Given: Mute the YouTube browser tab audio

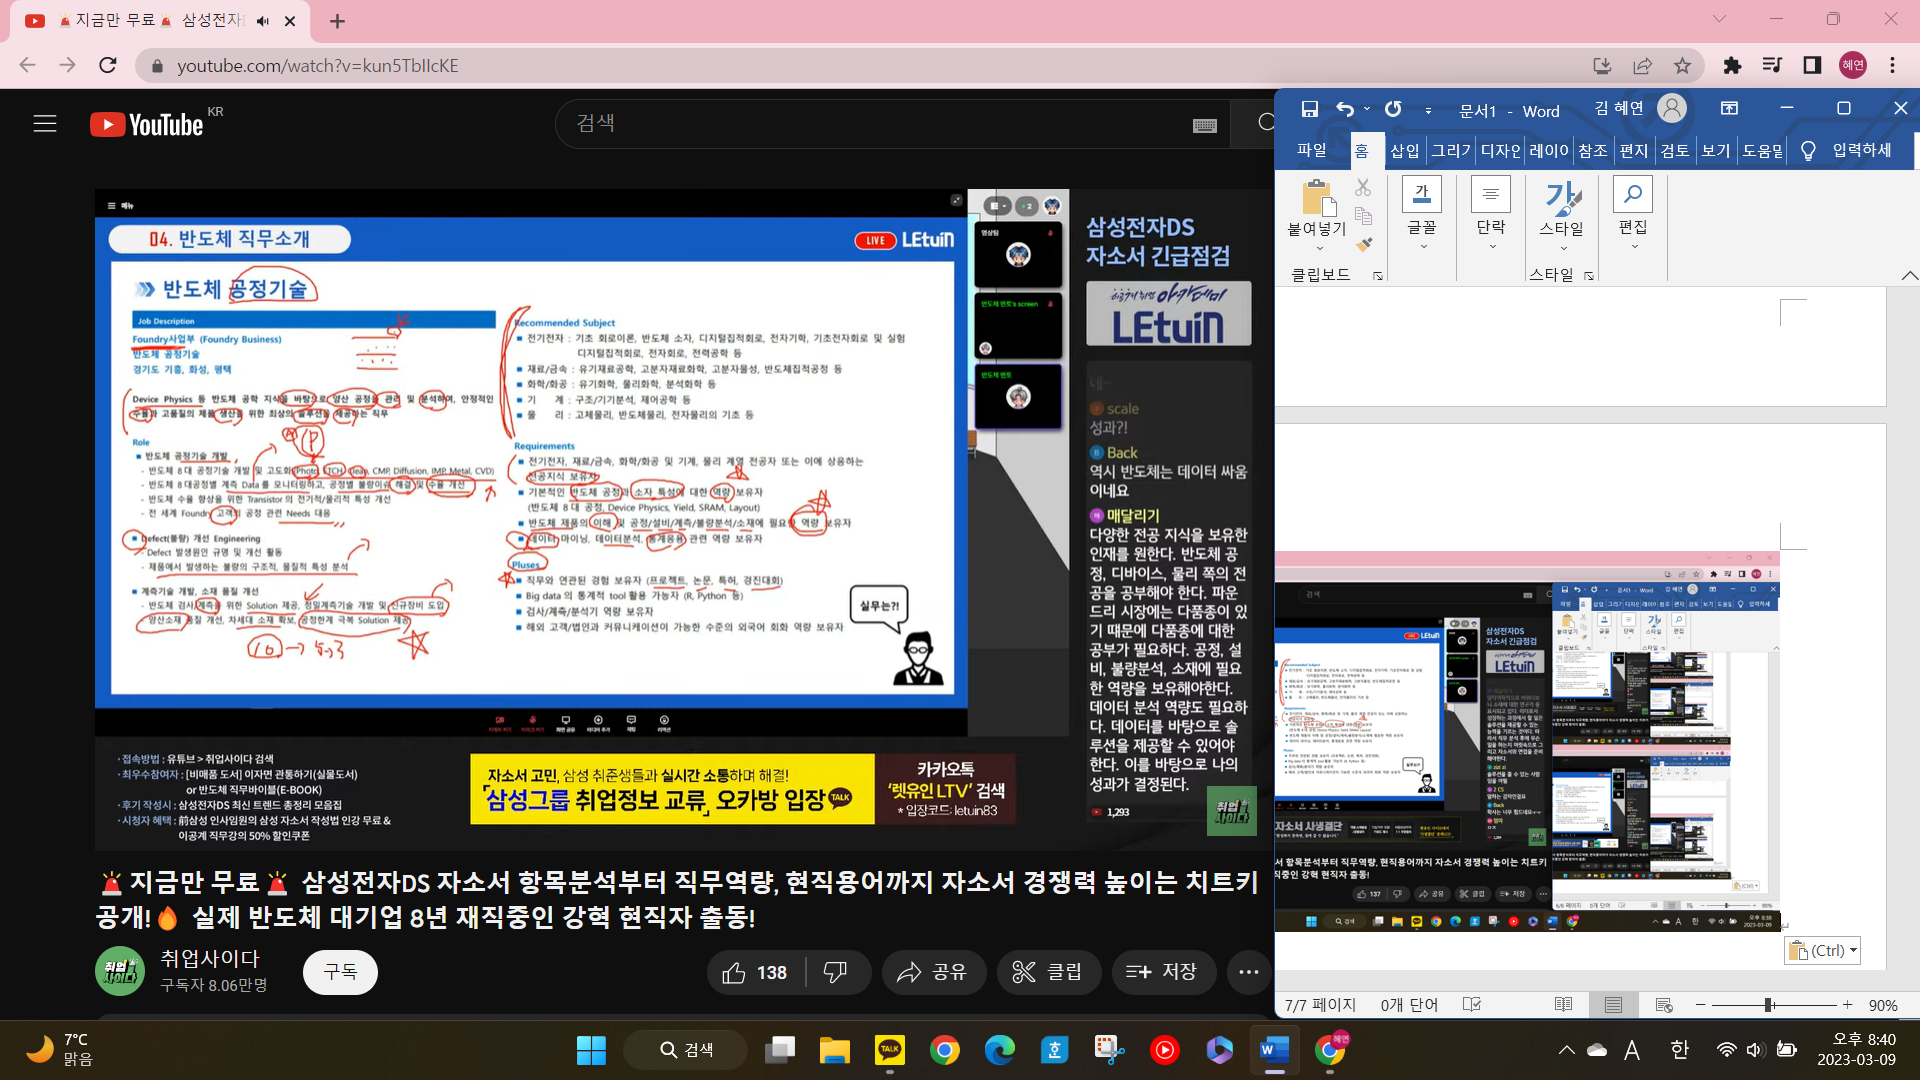Looking at the screenshot, I should click(x=263, y=21).
